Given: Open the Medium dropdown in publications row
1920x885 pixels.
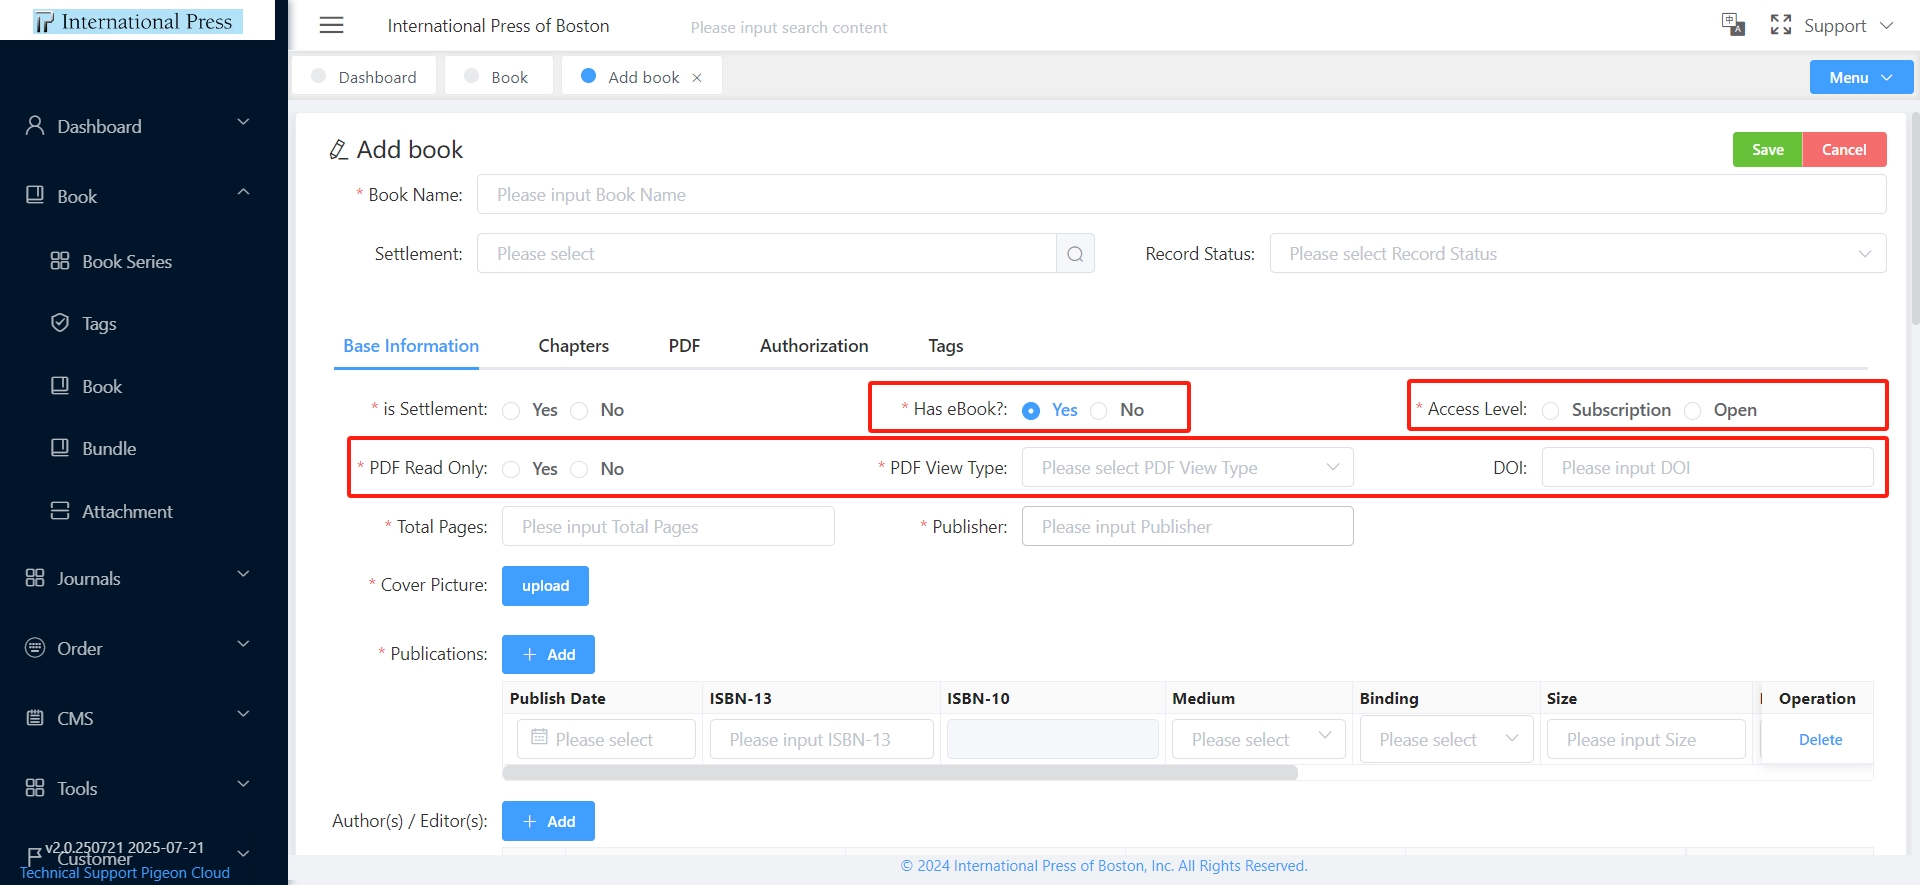Looking at the screenshot, I should 1258,740.
